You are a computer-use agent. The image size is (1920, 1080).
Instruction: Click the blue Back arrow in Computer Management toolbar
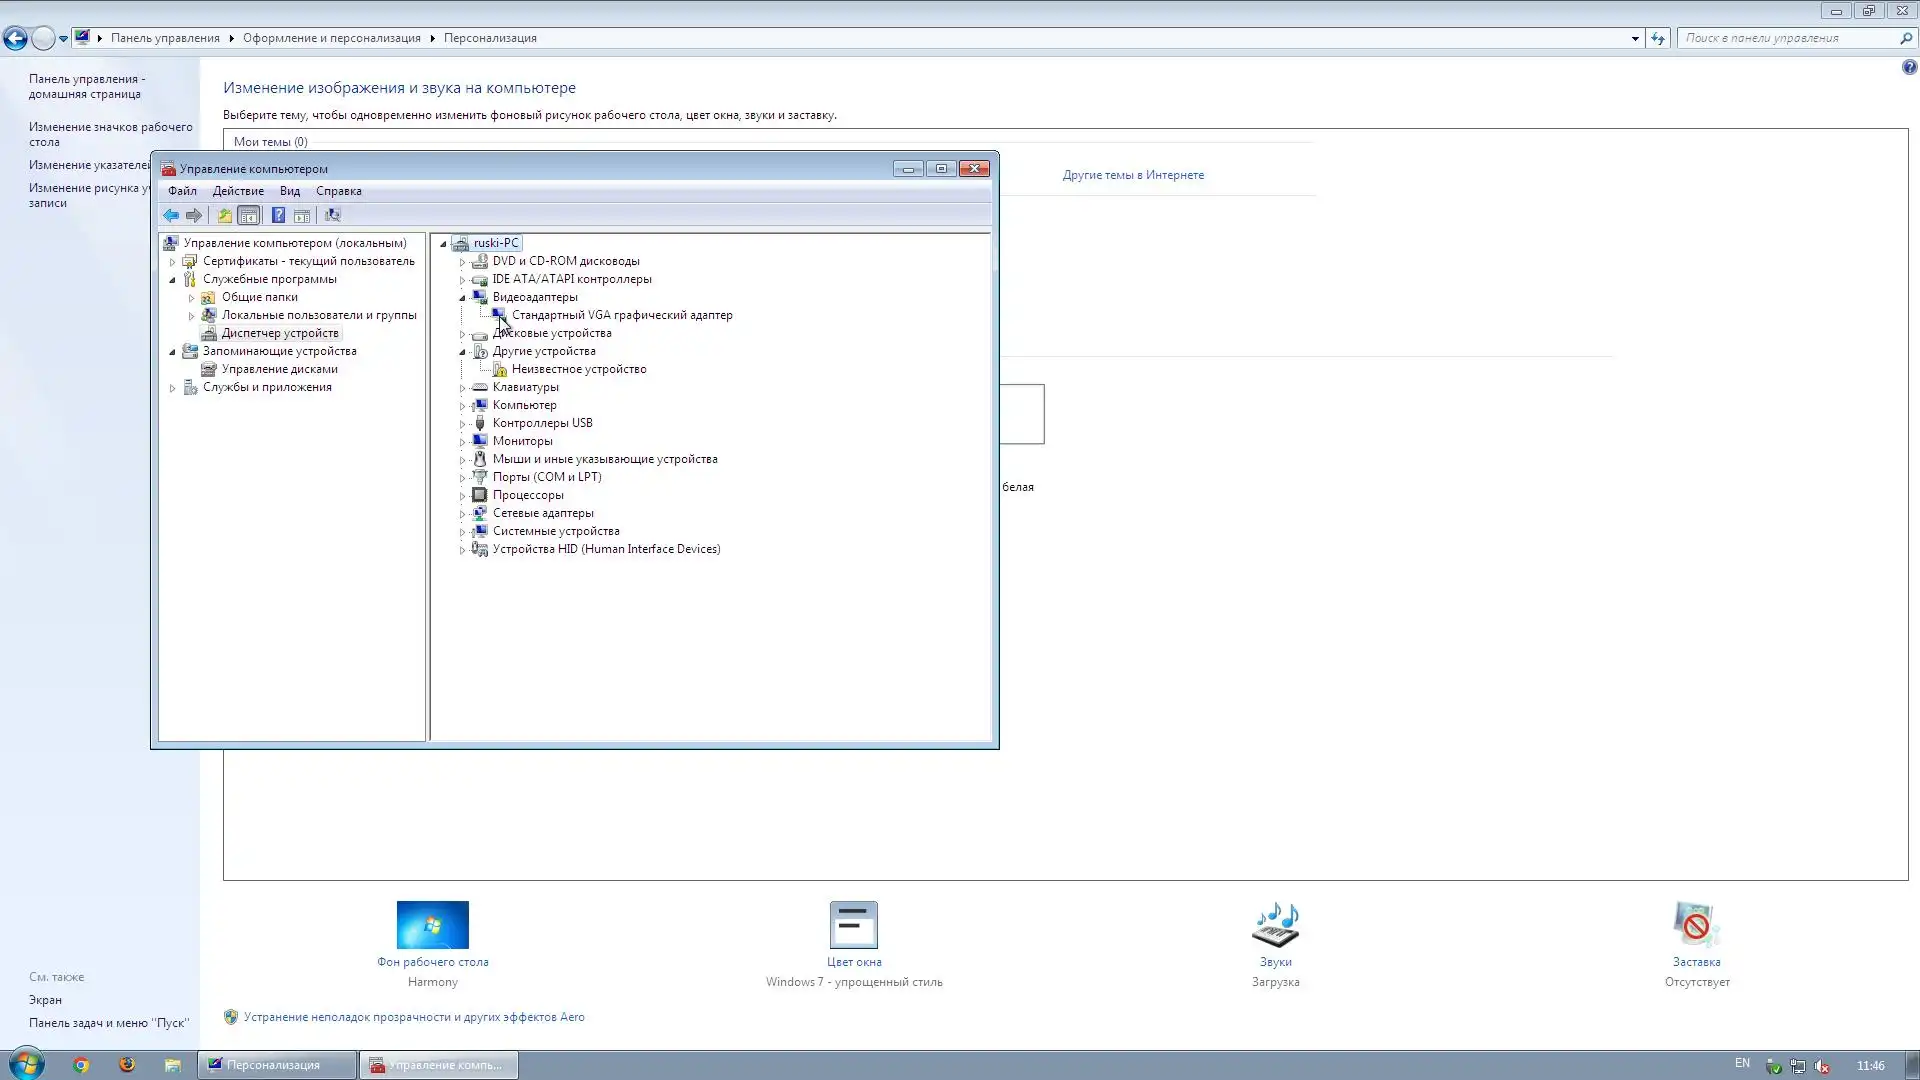(x=171, y=215)
